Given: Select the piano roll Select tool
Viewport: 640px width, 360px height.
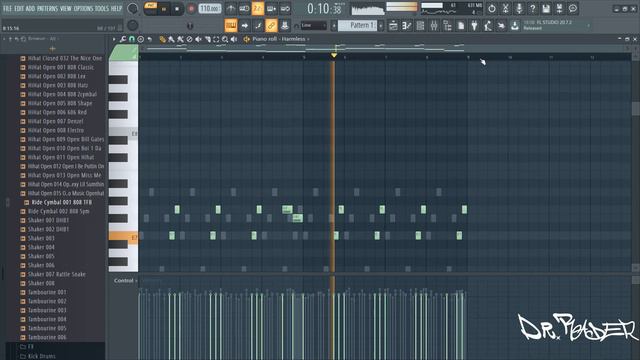Looking at the screenshot, I should [x=216, y=39].
